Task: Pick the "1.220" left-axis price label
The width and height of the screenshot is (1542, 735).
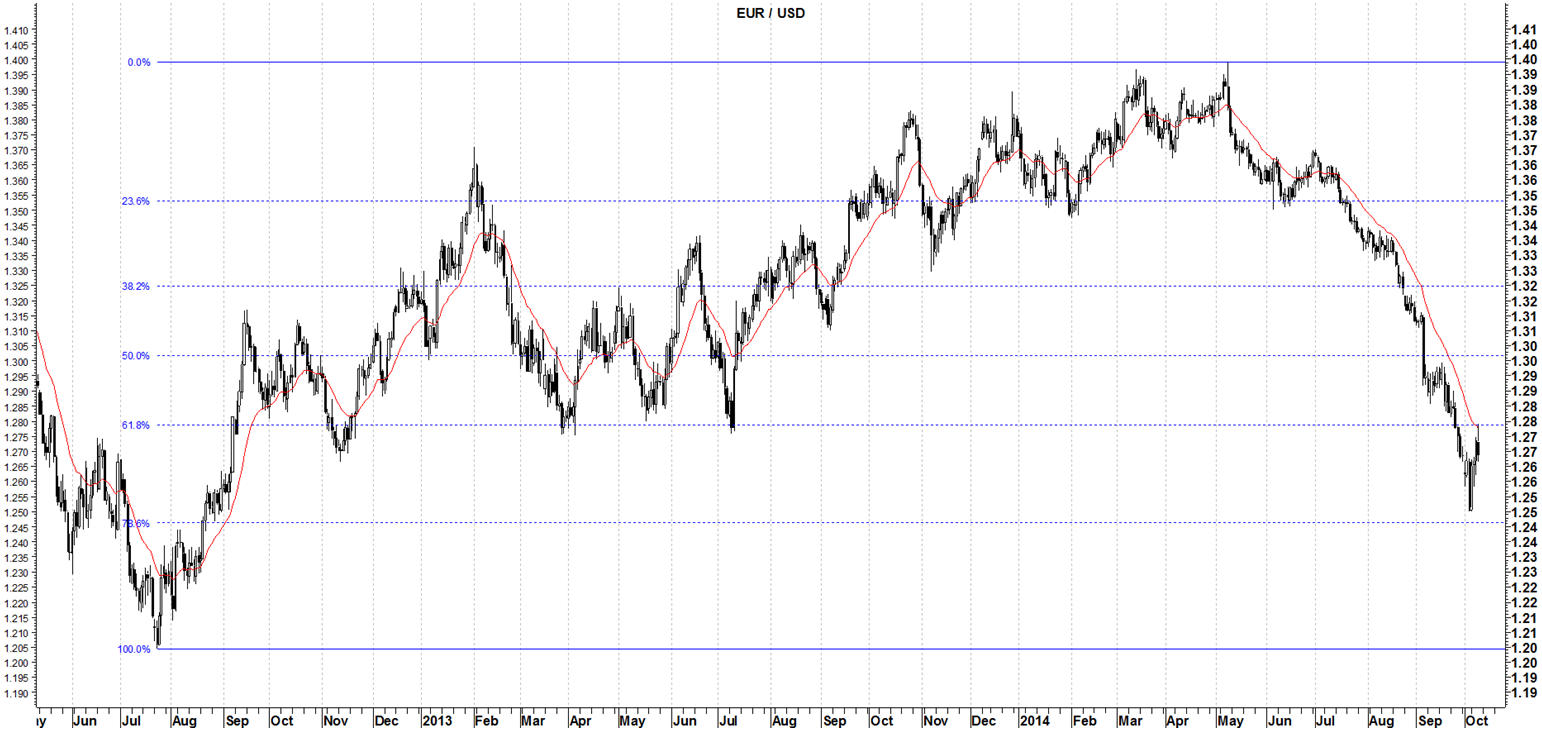Action: tap(16, 602)
